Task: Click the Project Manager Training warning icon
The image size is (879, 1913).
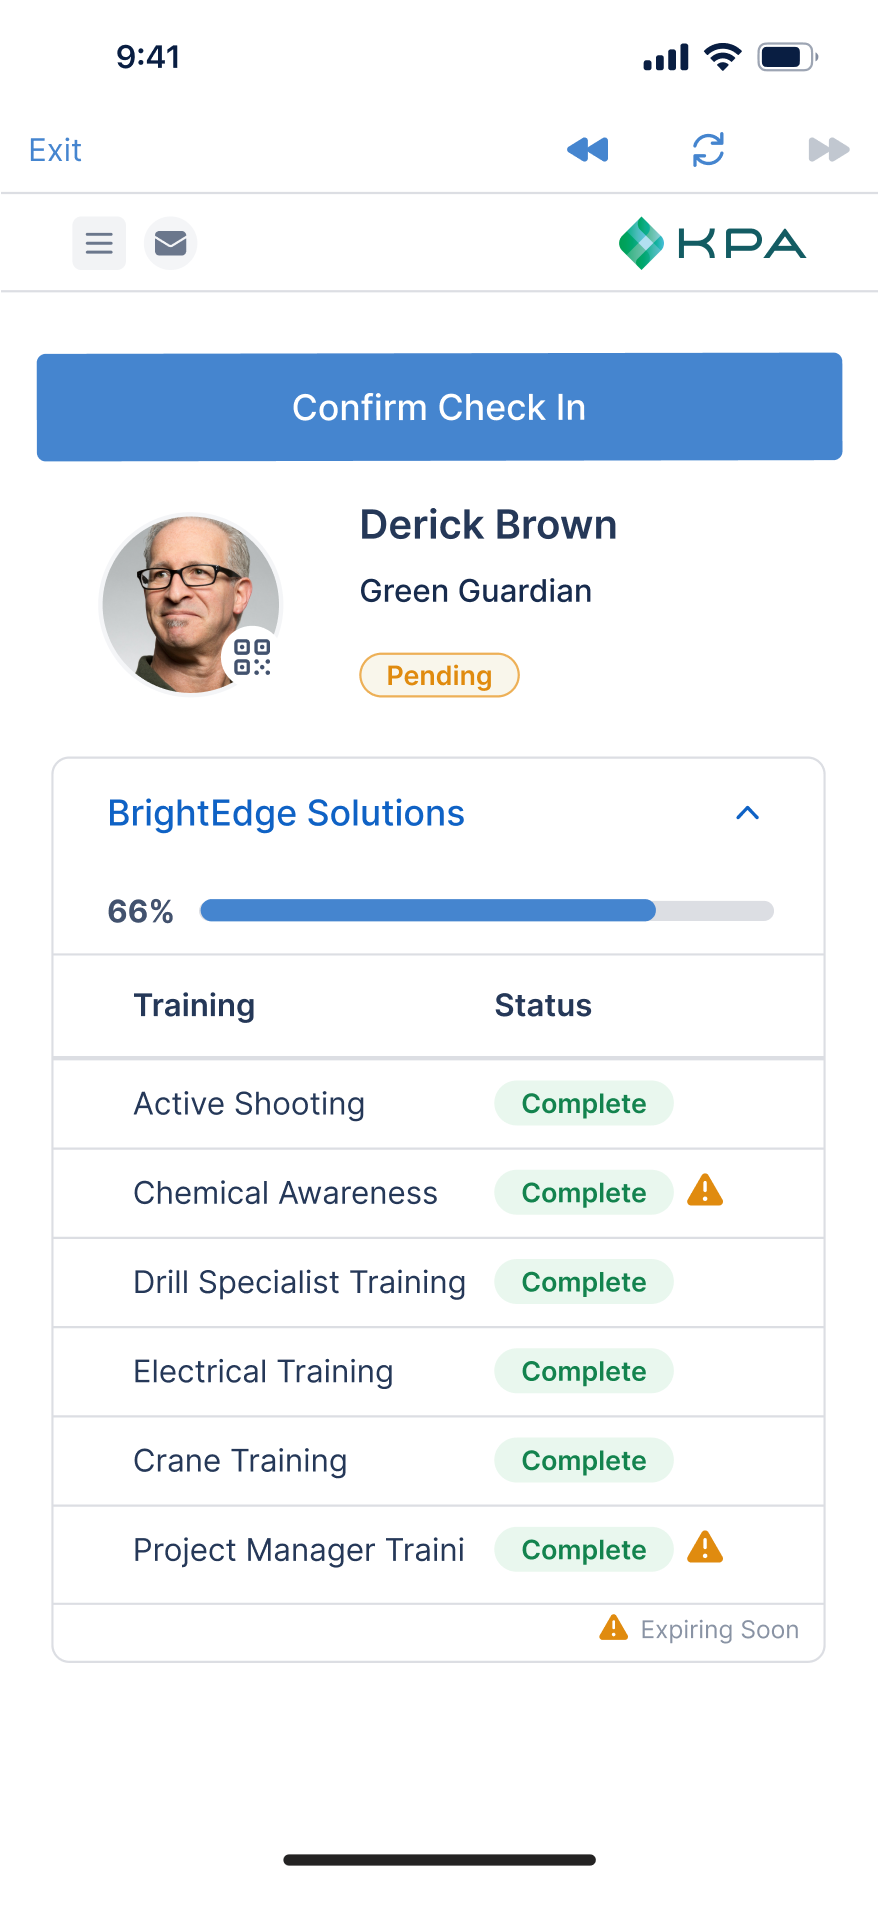Action: 705,1548
